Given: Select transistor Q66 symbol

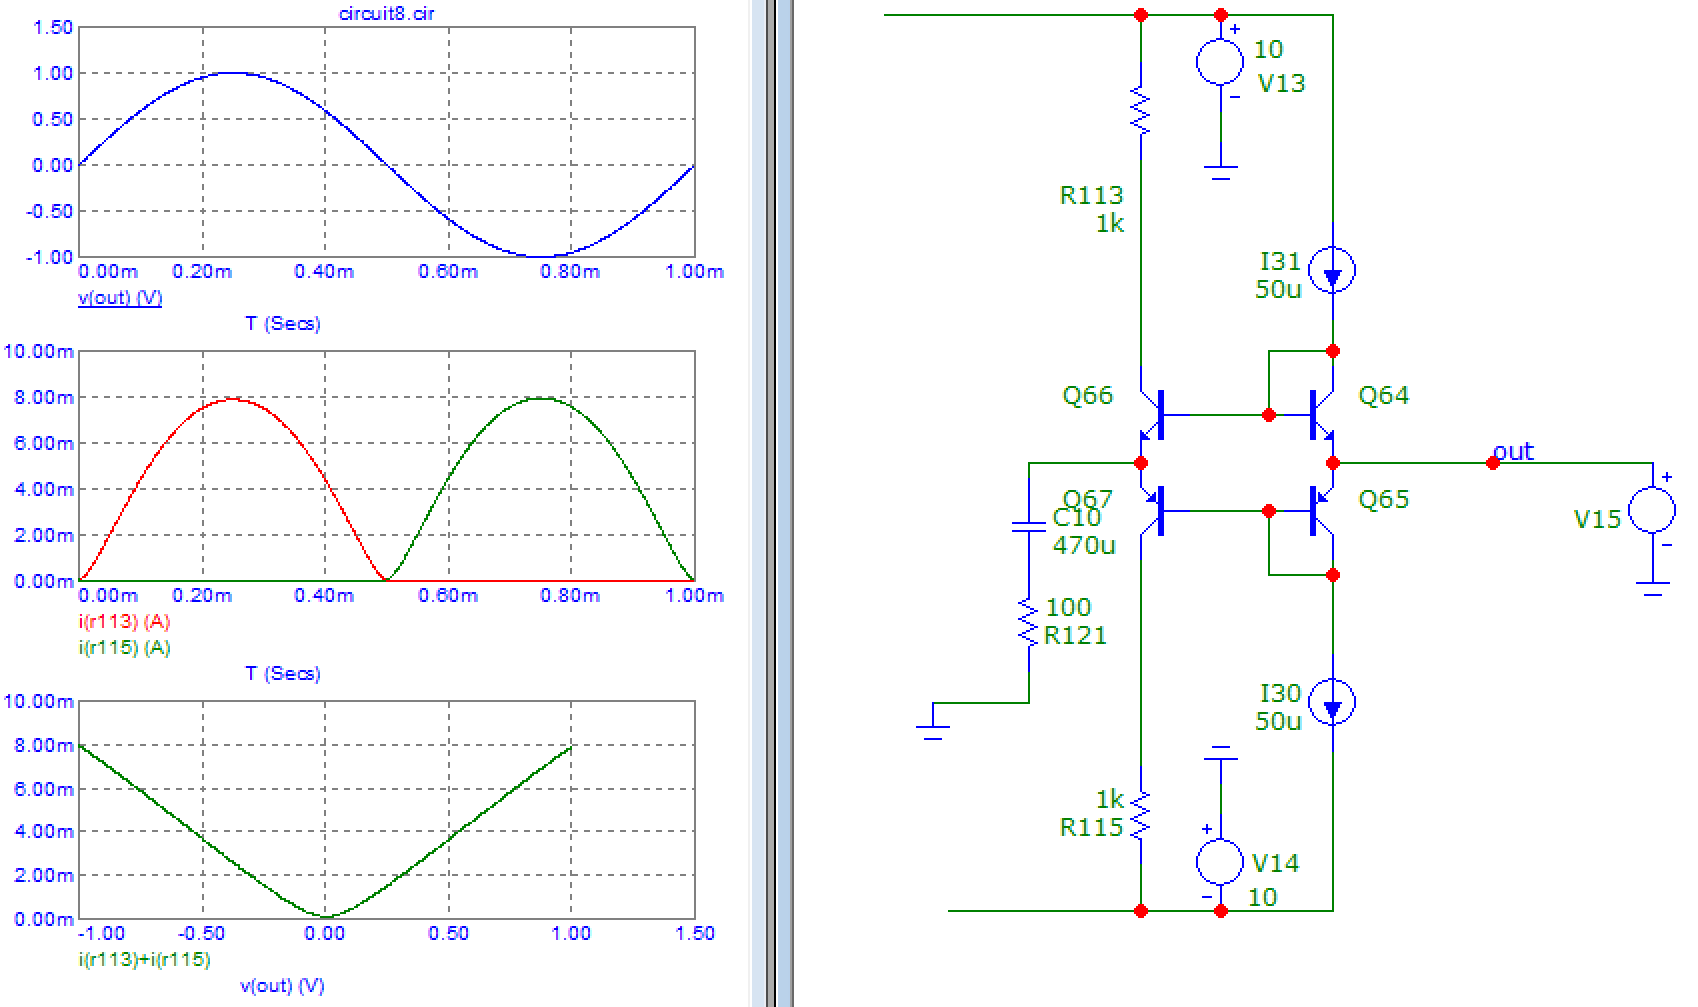Looking at the screenshot, I should pyautogui.click(x=1152, y=415).
